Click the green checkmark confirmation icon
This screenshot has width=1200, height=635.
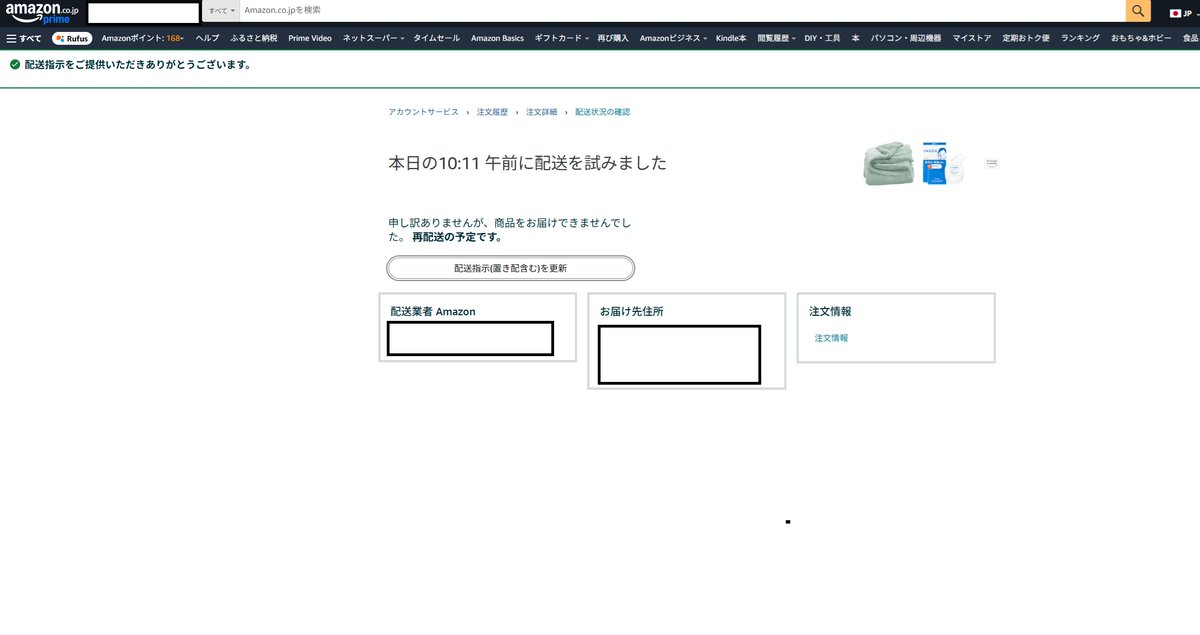click(14, 64)
